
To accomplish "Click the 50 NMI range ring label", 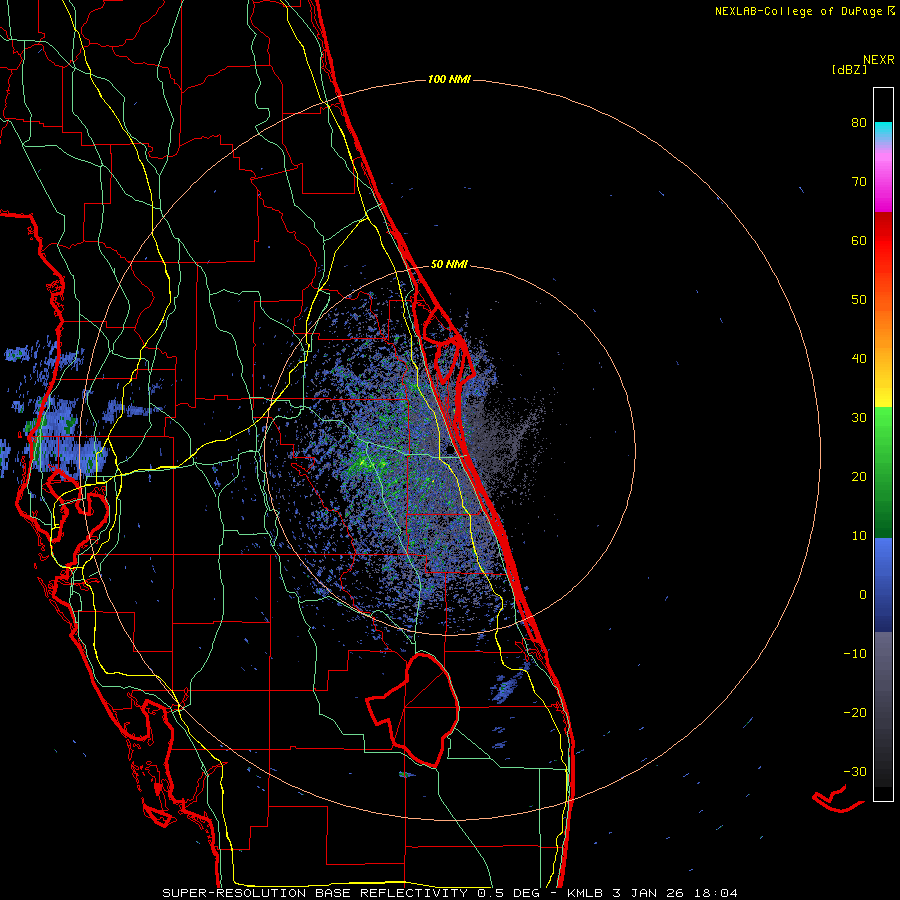I will tap(449, 264).
